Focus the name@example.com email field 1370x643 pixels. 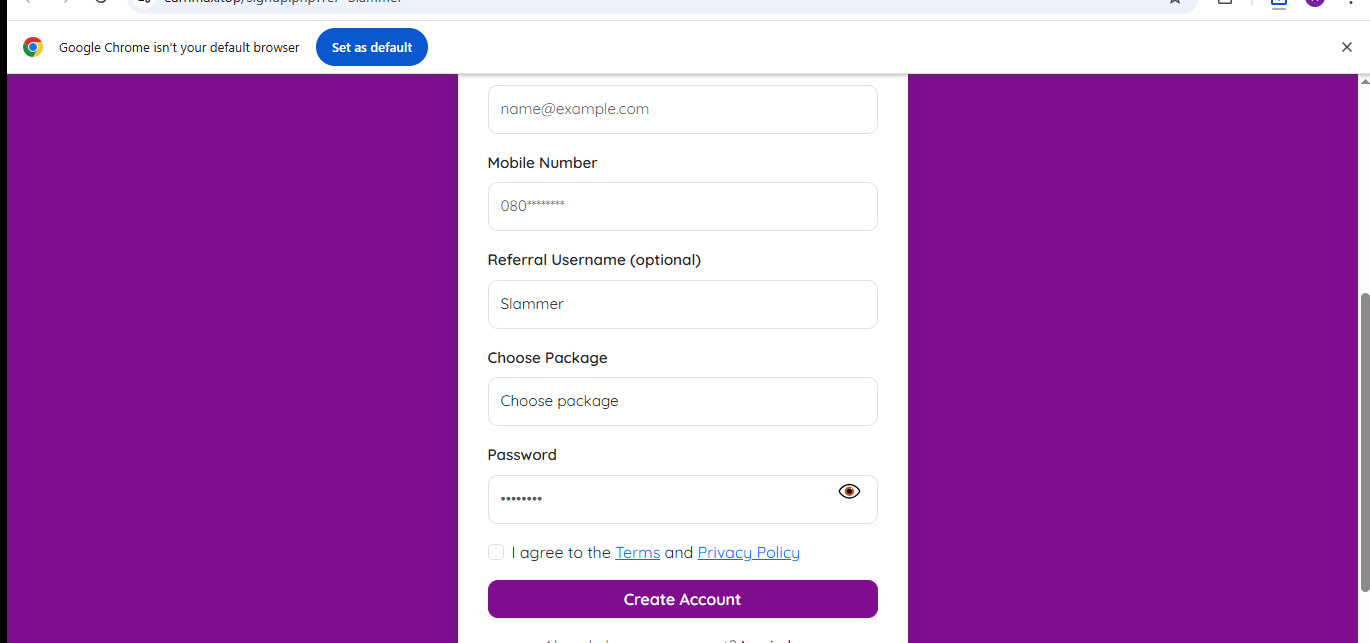[683, 109]
